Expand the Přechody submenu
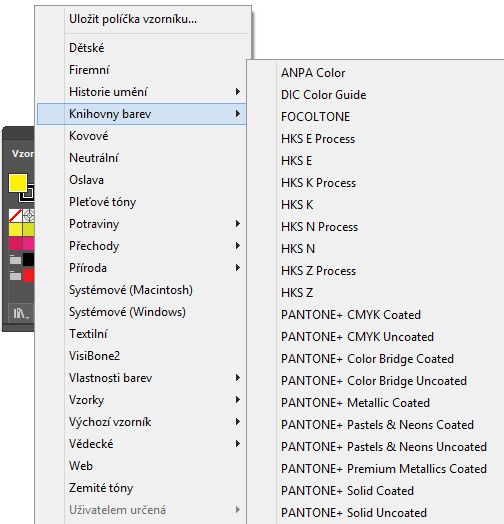Viewport: 504px width, 524px height. pyautogui.click(x=142, y=246)
